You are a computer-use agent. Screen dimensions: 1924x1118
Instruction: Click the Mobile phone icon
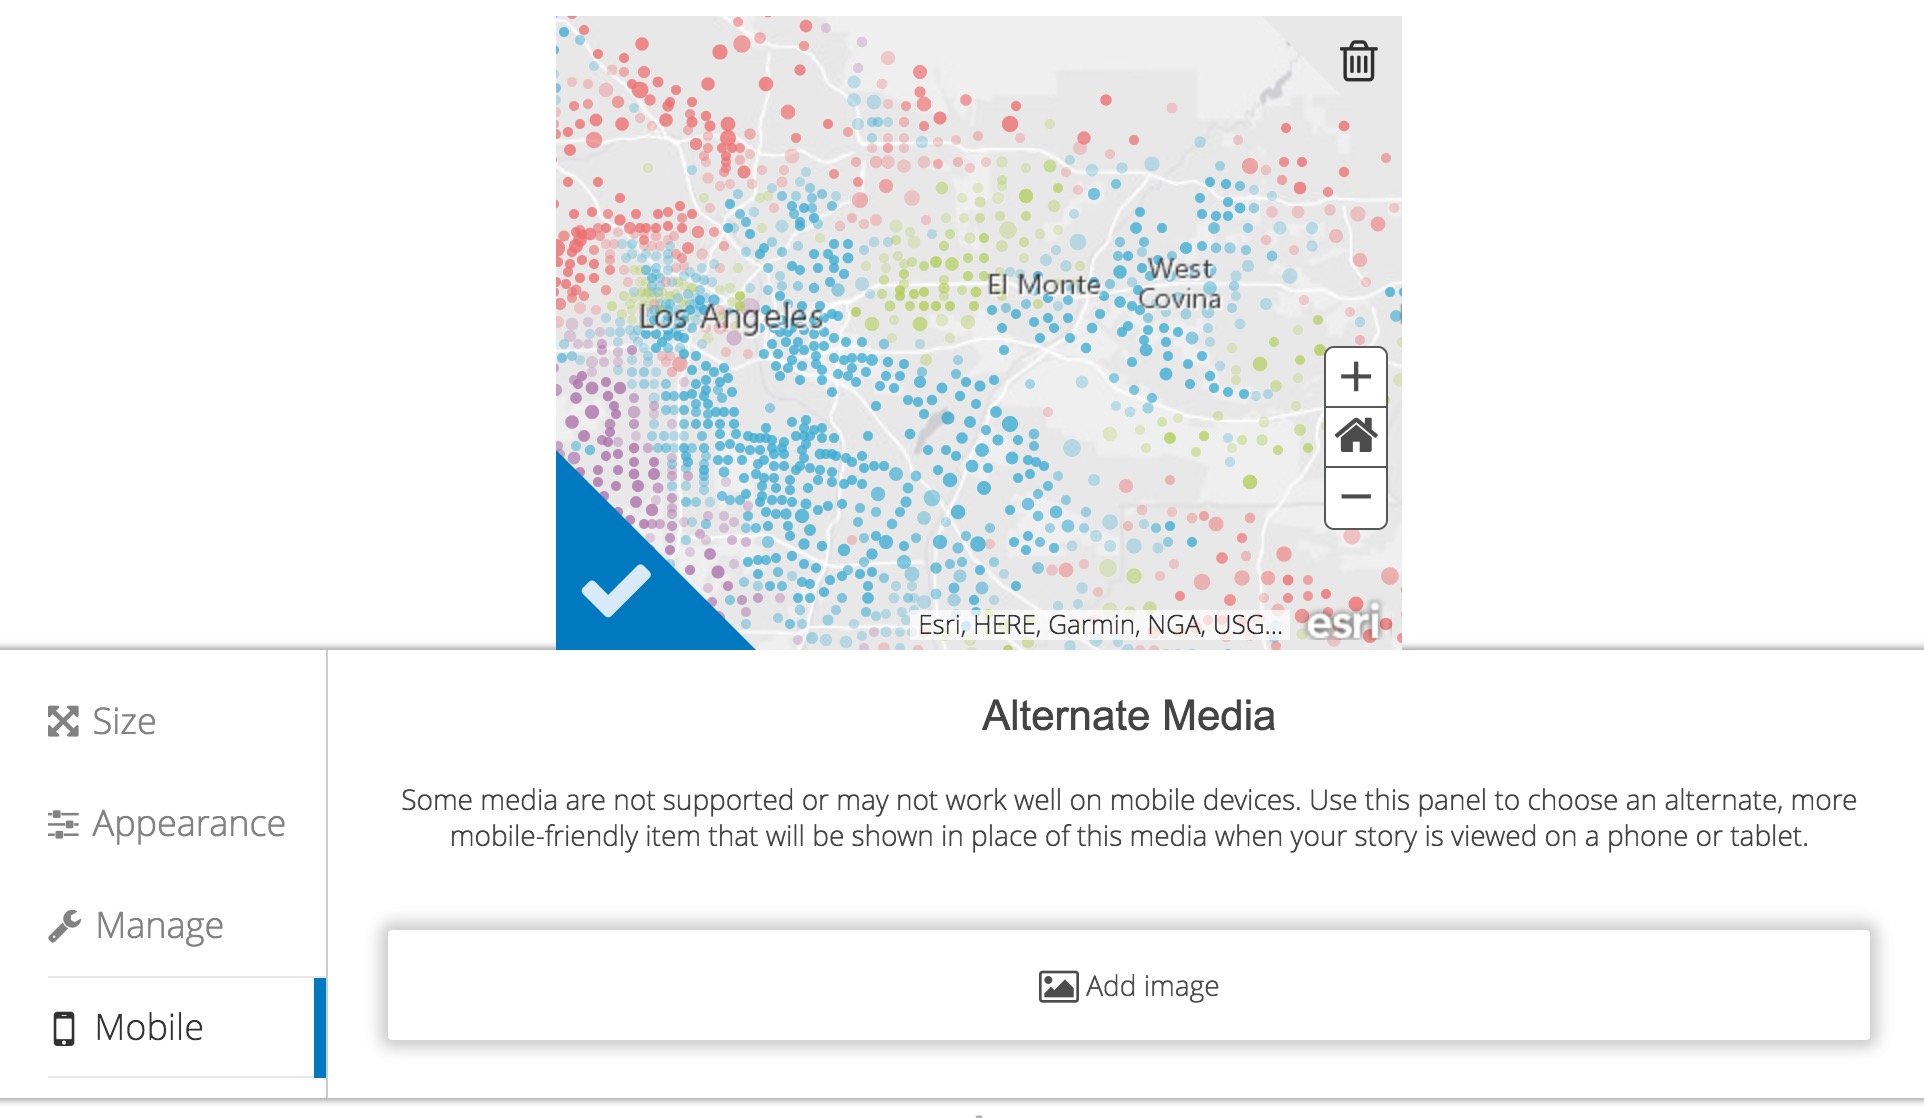[64, 1028]
